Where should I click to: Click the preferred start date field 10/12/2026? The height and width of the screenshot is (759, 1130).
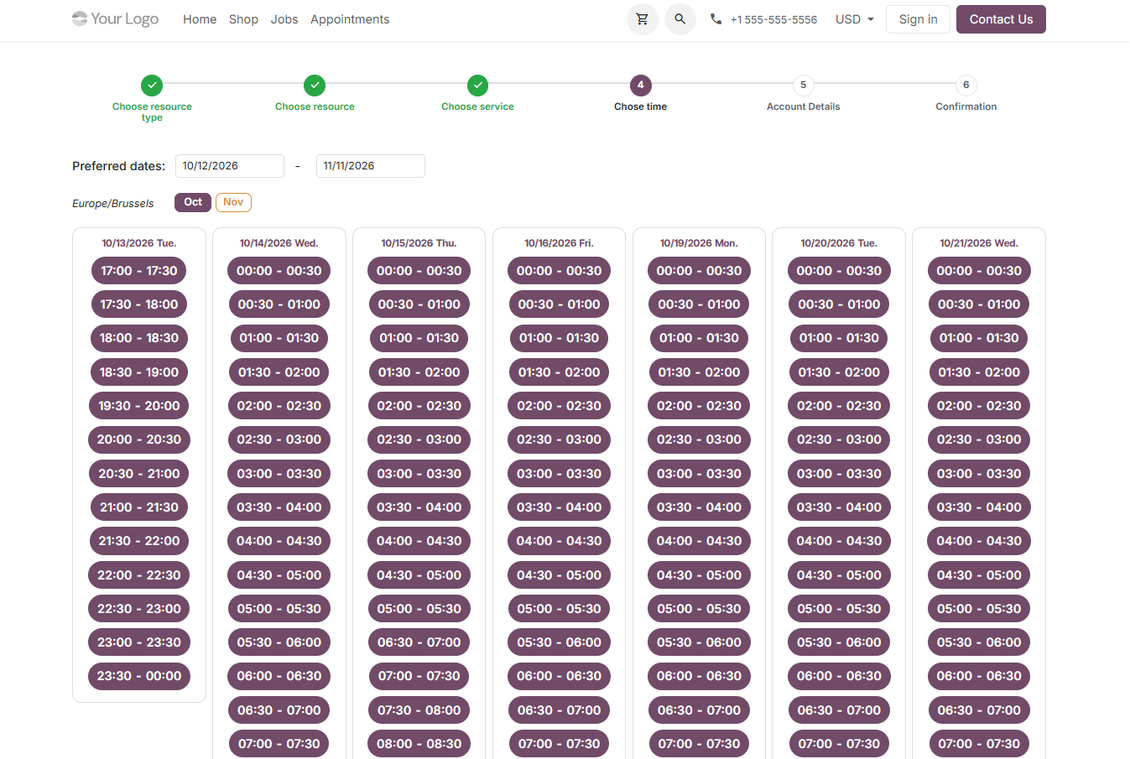tap(229, 166)
